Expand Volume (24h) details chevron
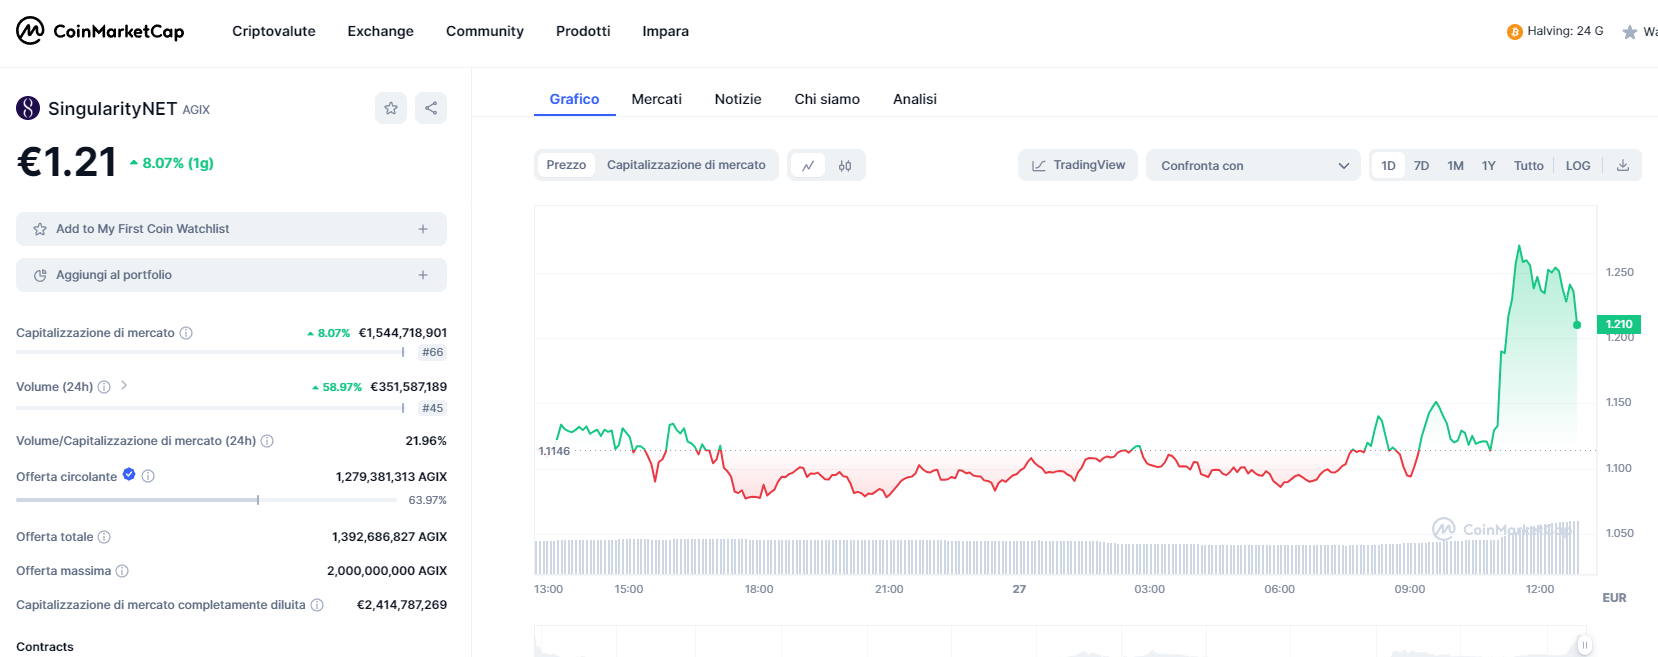 pos(124,386)
